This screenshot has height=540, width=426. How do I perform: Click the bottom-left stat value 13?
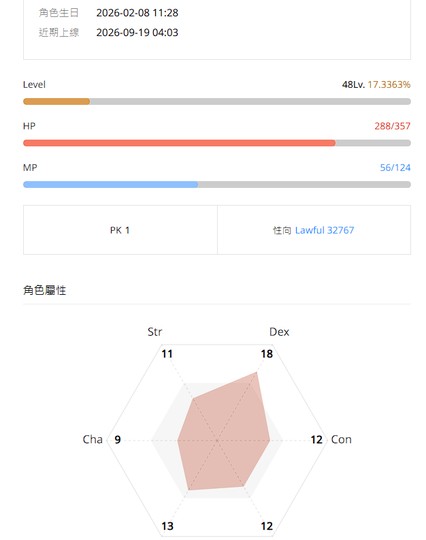click(x=167, y=526)
